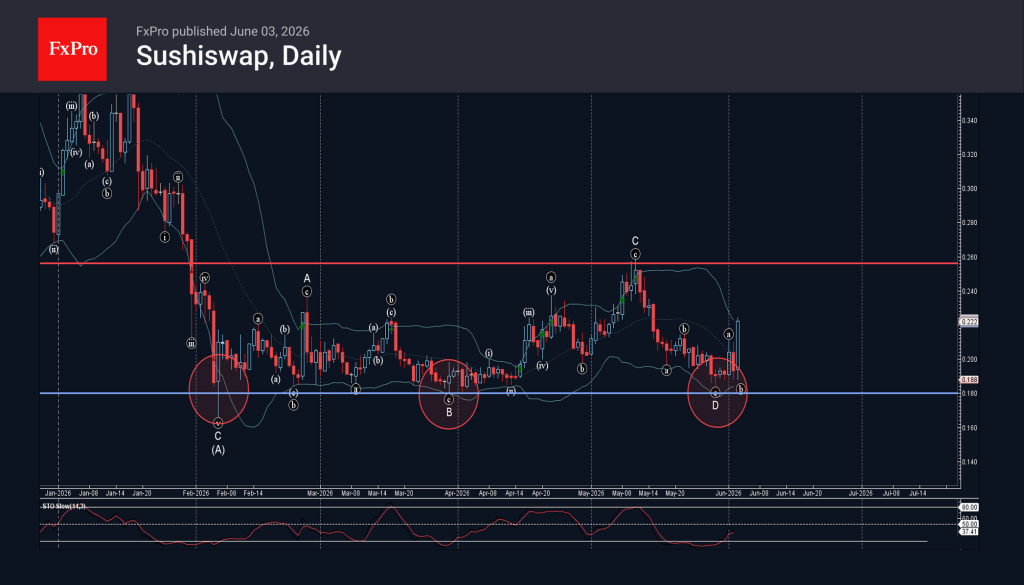
Task: Click the Apr-08 date label
Action: tap(488, 494)
